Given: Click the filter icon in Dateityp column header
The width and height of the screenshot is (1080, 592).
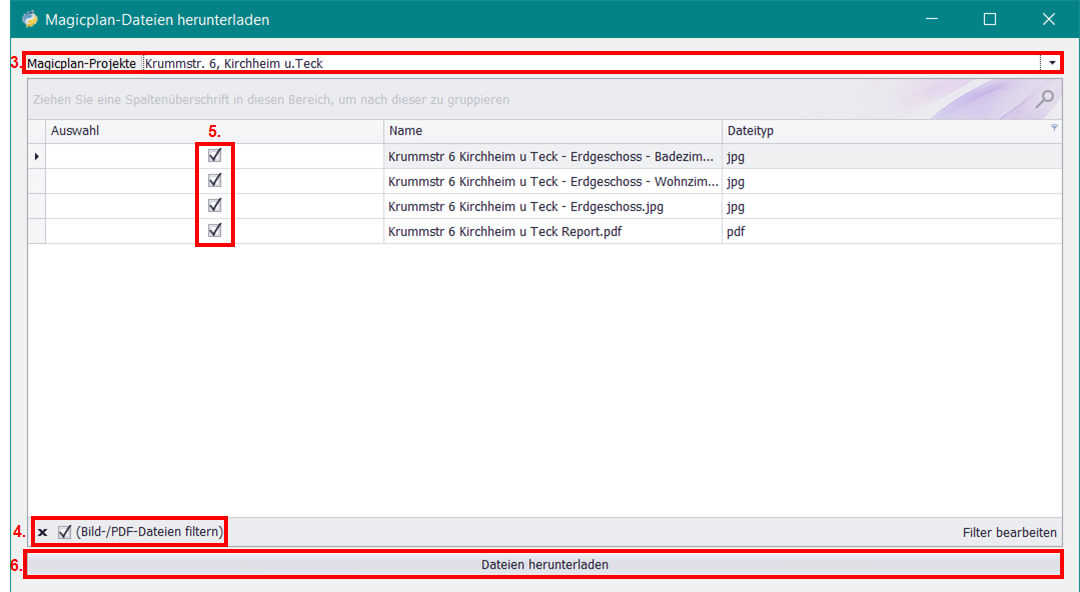Looking at the screenshot, I should 1054,128.
